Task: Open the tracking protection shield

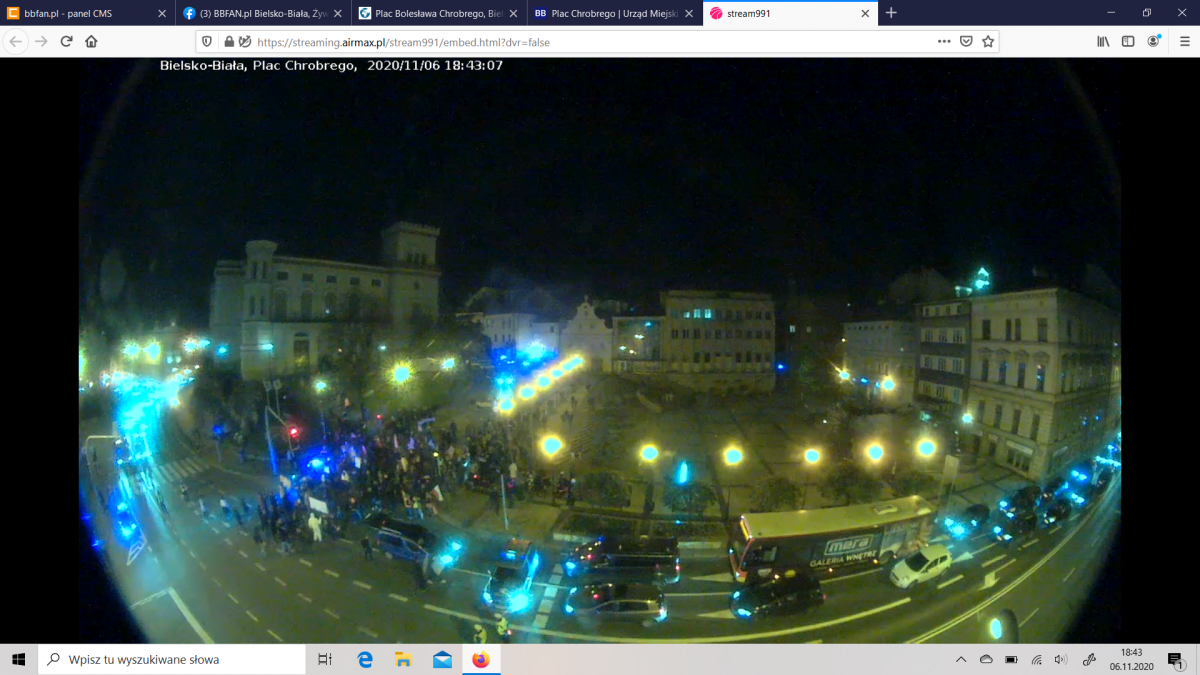Action: (x=207, y=42)
